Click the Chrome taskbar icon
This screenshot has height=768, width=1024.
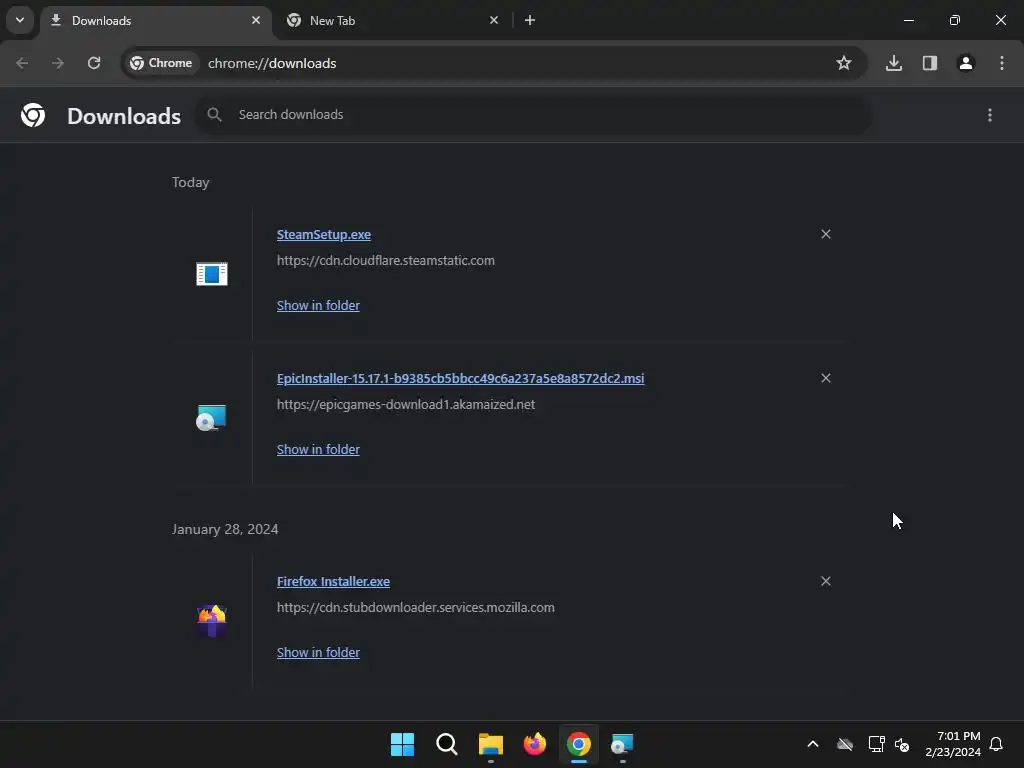[x=579, y=744]
